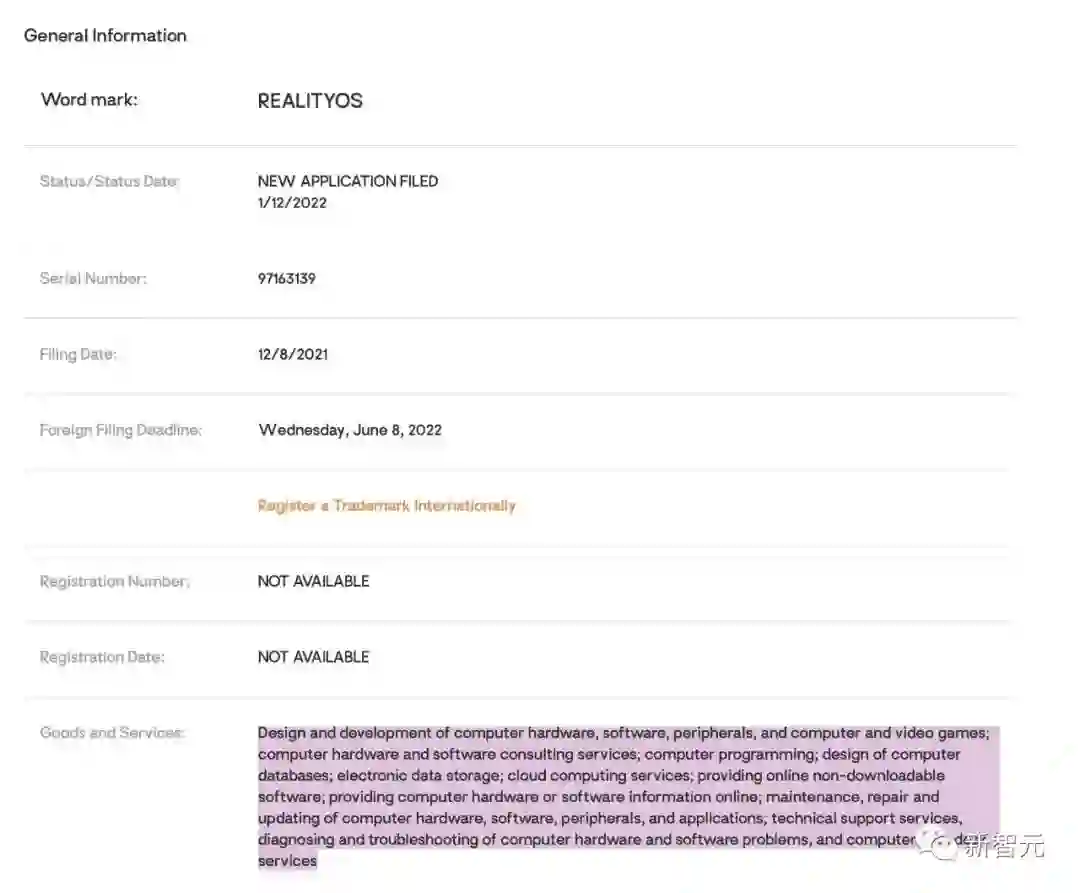Click the Register a Trademark Internationally link
Image resolution: width=1080 pixels, height=893 pixels.
tap(386, 506)
